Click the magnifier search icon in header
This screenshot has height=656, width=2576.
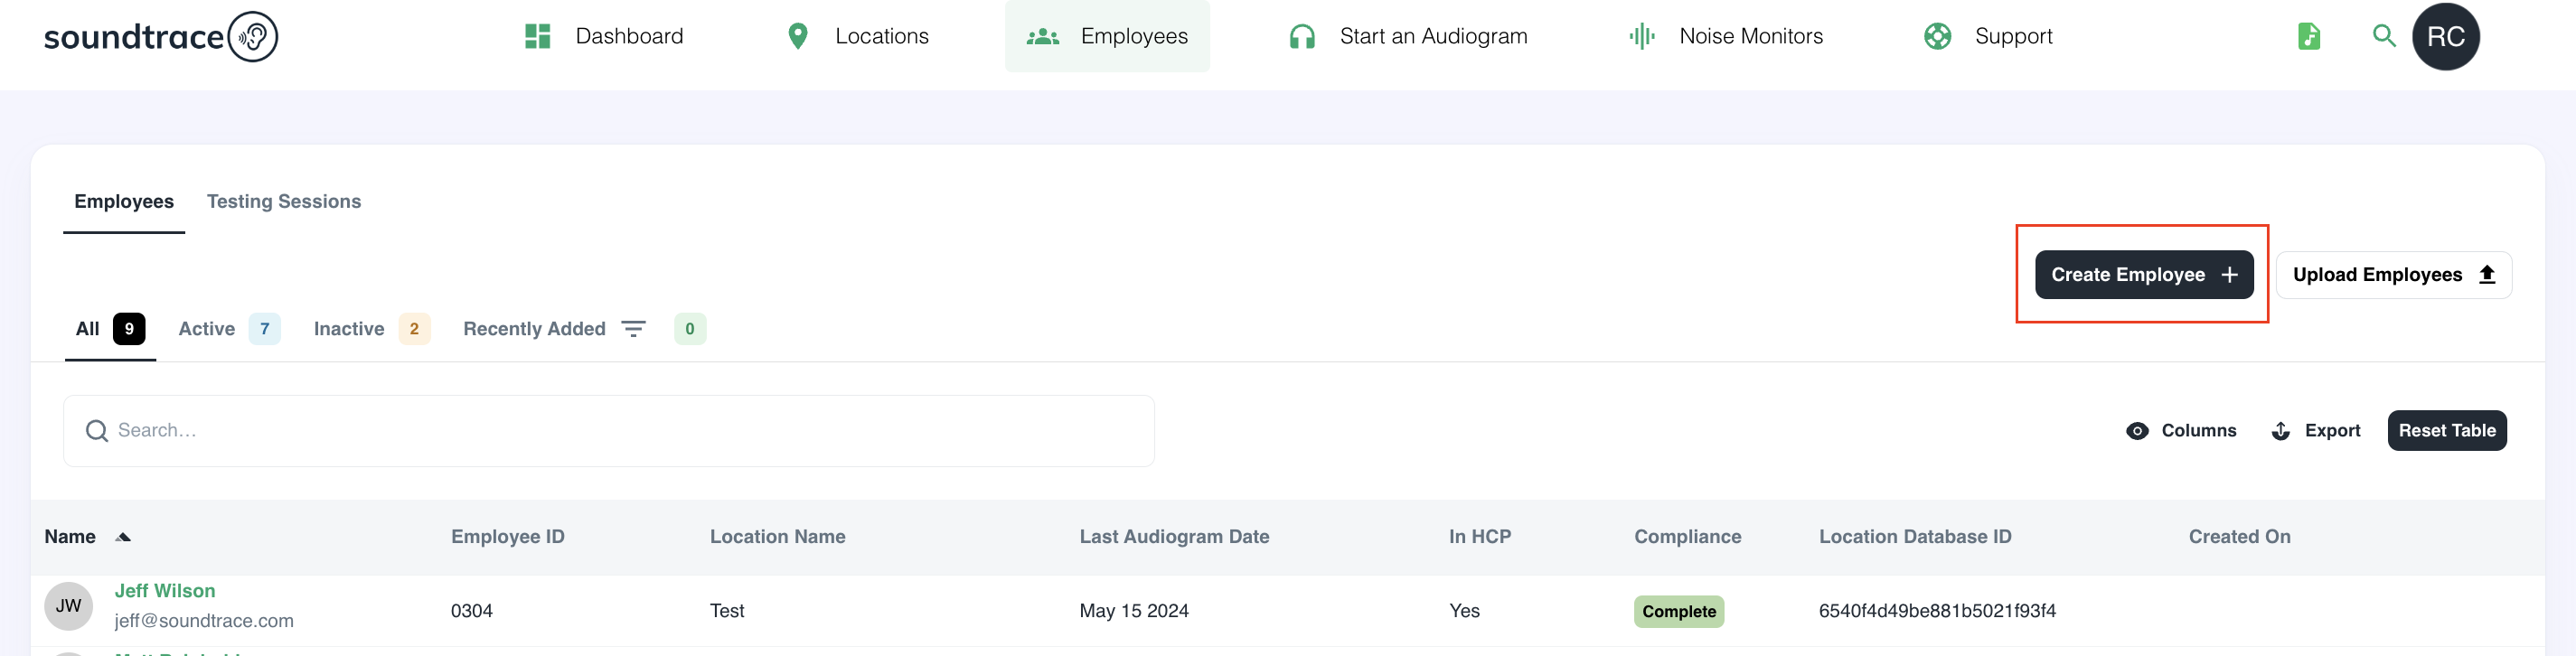[2384, 36]
